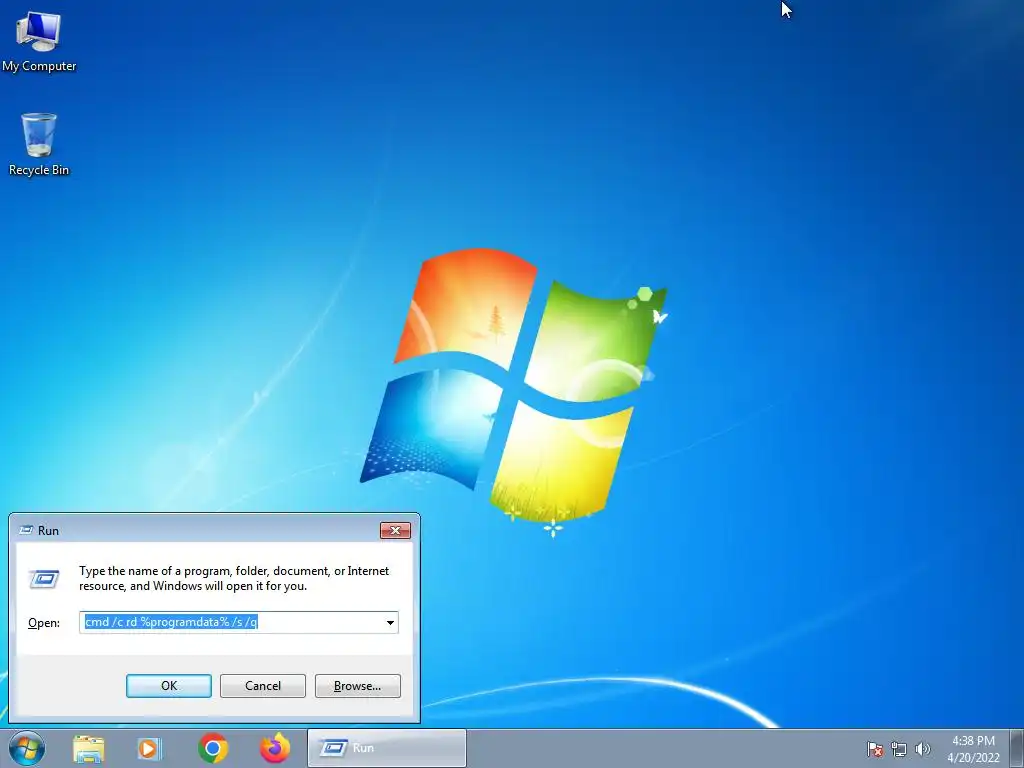The height and width of the screenshot is (768, 1024).
Task: Launch Windows Explorer from the taskbar
Action: (89, 748)
